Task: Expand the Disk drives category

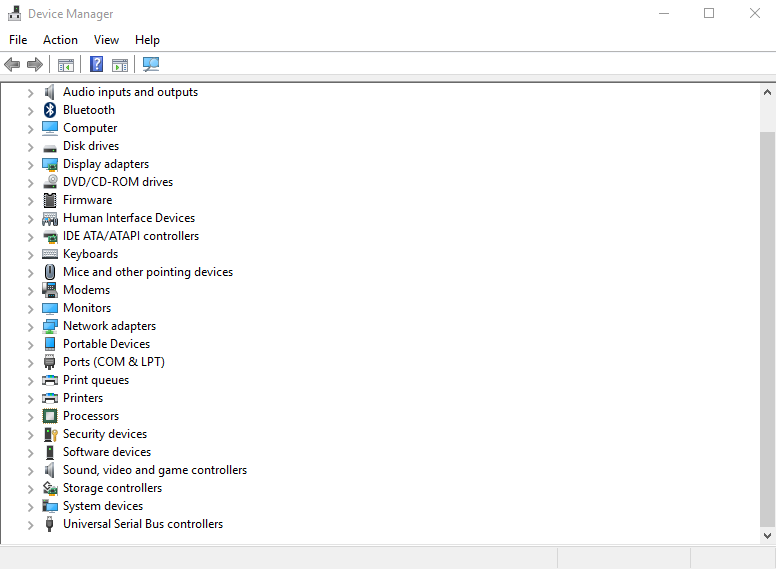Action: click(x=30, y=146)
